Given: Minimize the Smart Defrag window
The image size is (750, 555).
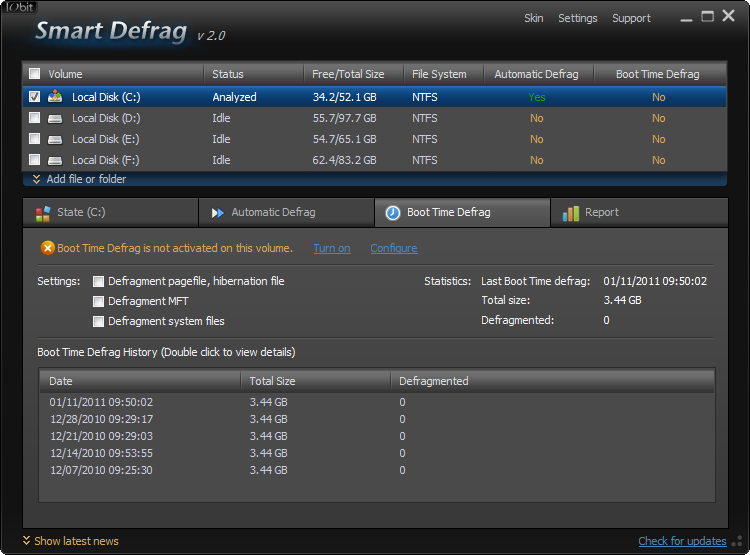Looking at the screenshot, I should pos(686,19).
